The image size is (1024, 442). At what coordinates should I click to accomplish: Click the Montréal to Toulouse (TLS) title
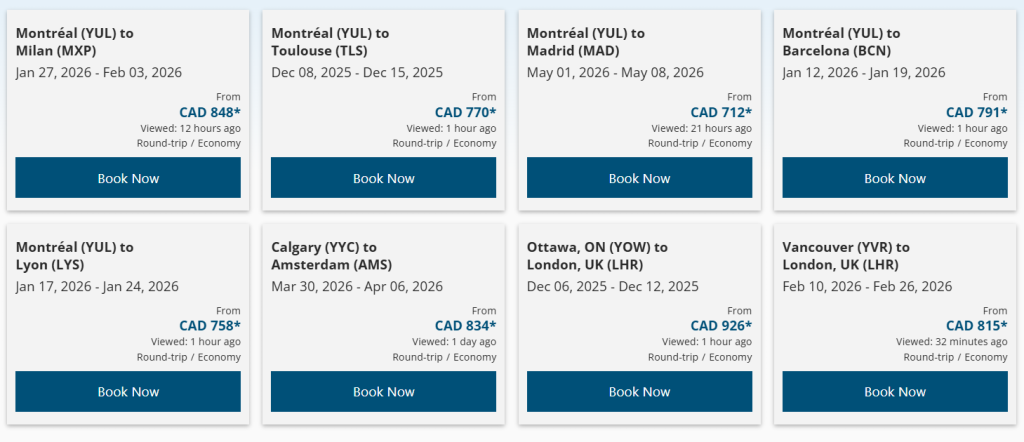coord(330,42)
